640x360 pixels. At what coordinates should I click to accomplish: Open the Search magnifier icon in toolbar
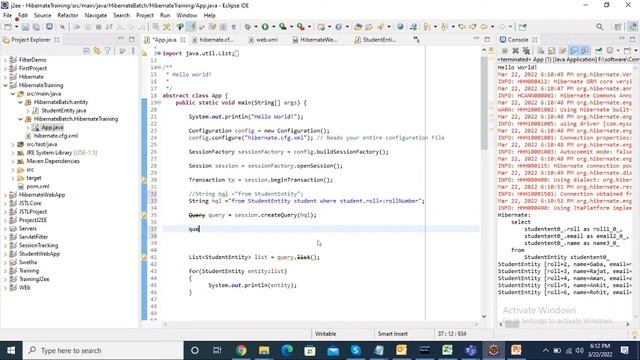pos(599,27)
